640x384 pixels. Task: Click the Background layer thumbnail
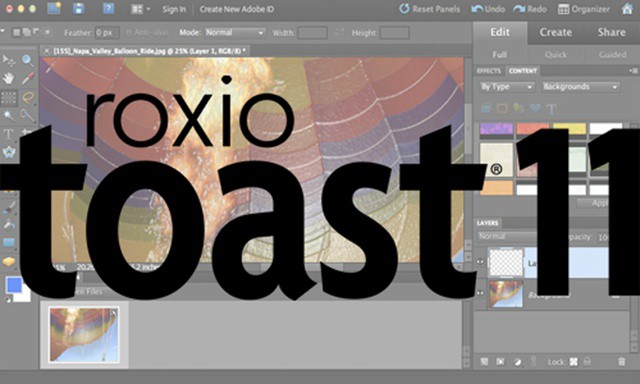pos(506,294)
